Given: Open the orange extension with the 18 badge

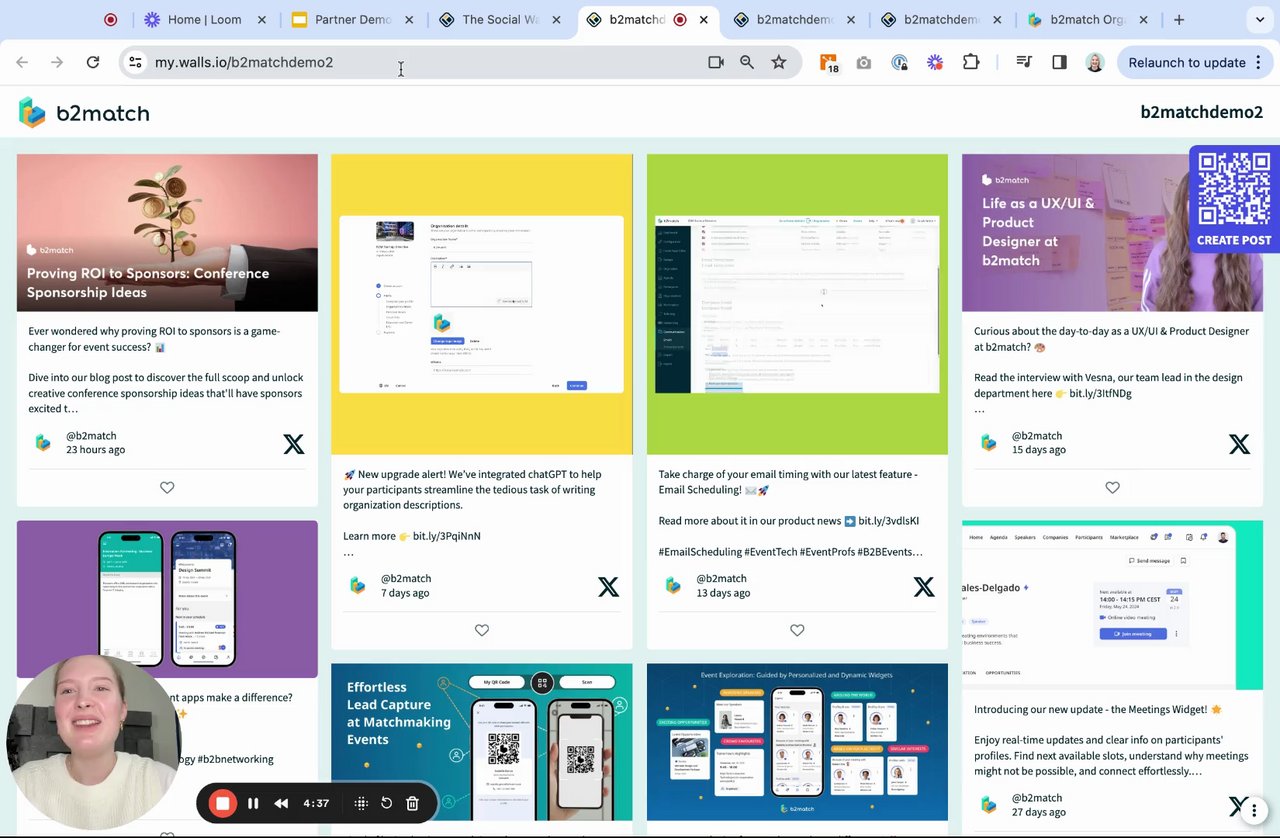Looking at the screenshot, I should pyautogui.click(x=829, y=63).
